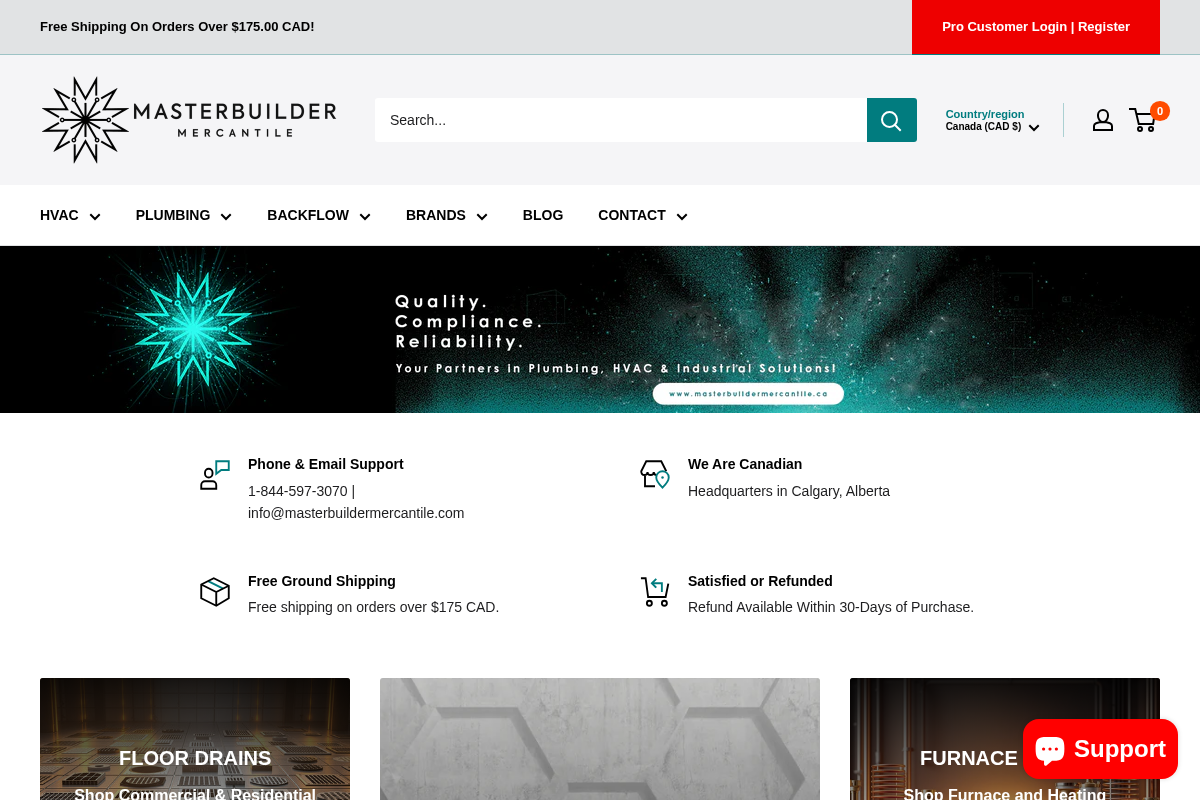Open the BLOG menu item

click(x=543, y=215)
